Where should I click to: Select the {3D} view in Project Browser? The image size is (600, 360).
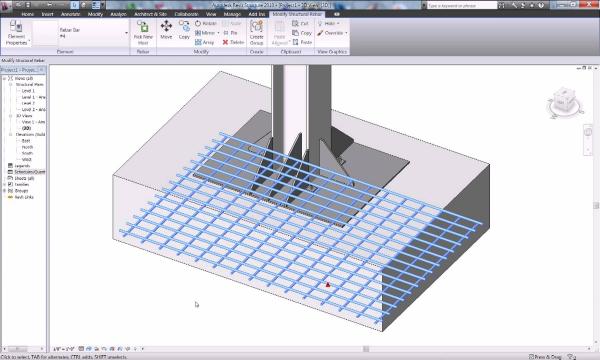pos(26,128)
